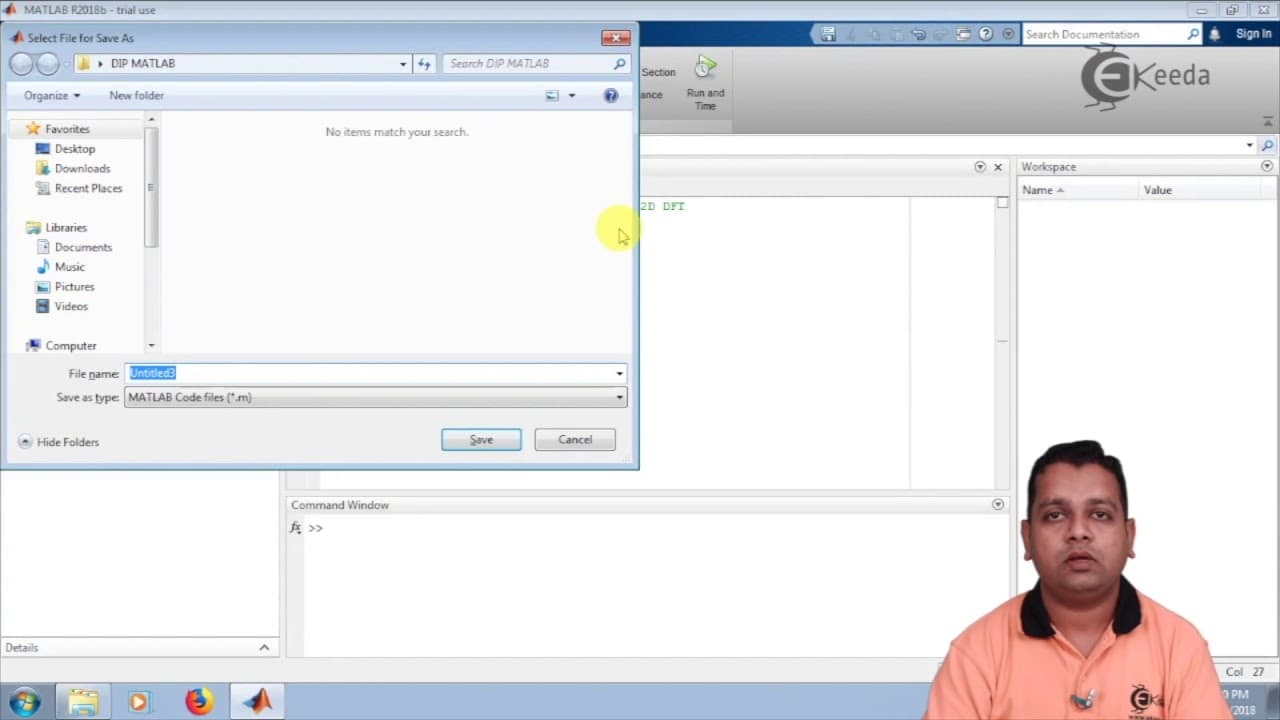1280x720 pixels.
Task: Click the Save icon in MATLAB quick access toolbar
Action: 828,34
